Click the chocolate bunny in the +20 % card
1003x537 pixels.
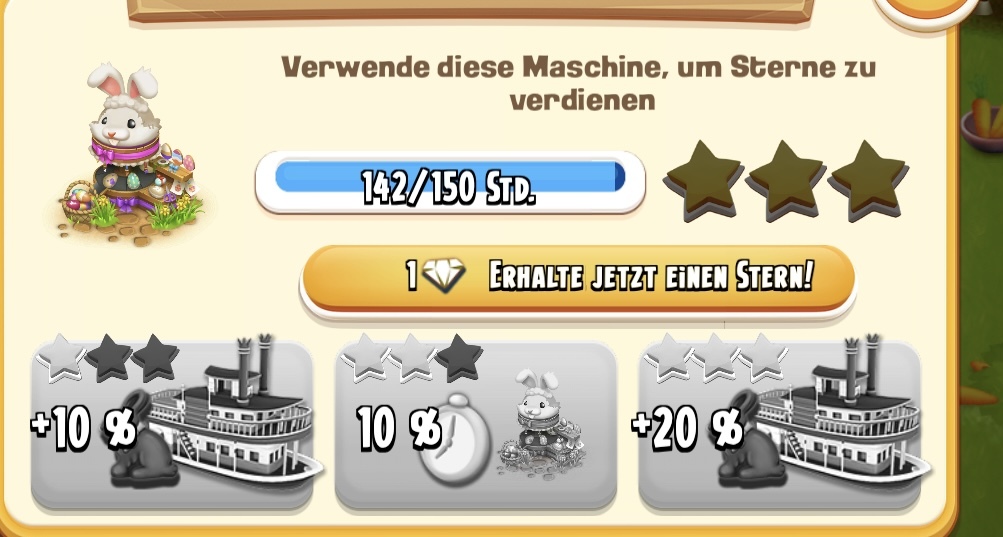750,440
